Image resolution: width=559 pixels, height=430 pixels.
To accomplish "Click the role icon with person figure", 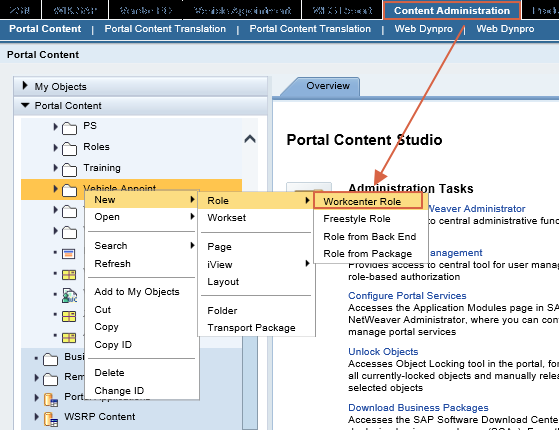I will click(69, 296).
